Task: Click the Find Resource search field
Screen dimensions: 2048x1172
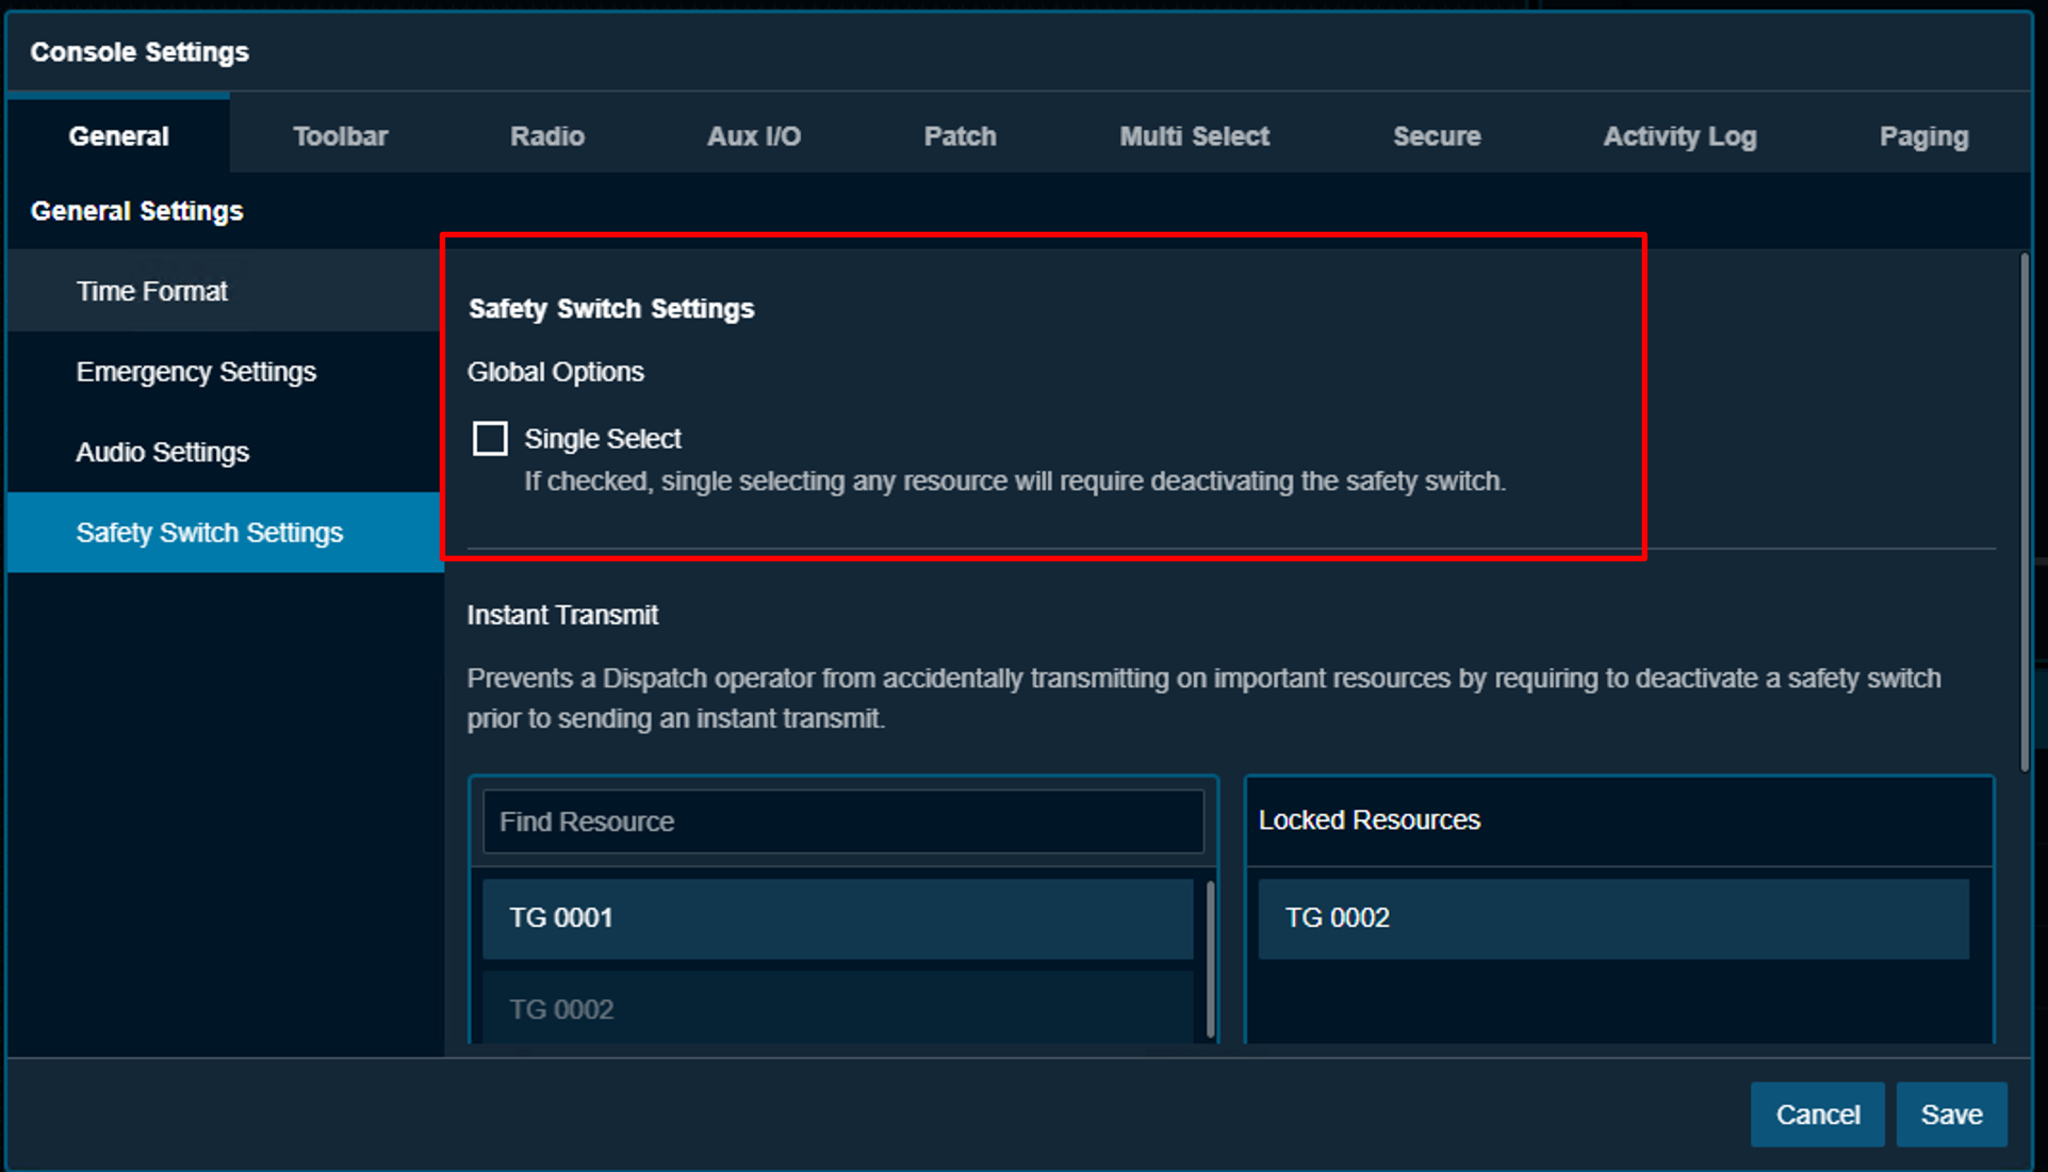Action: (843, 821)
